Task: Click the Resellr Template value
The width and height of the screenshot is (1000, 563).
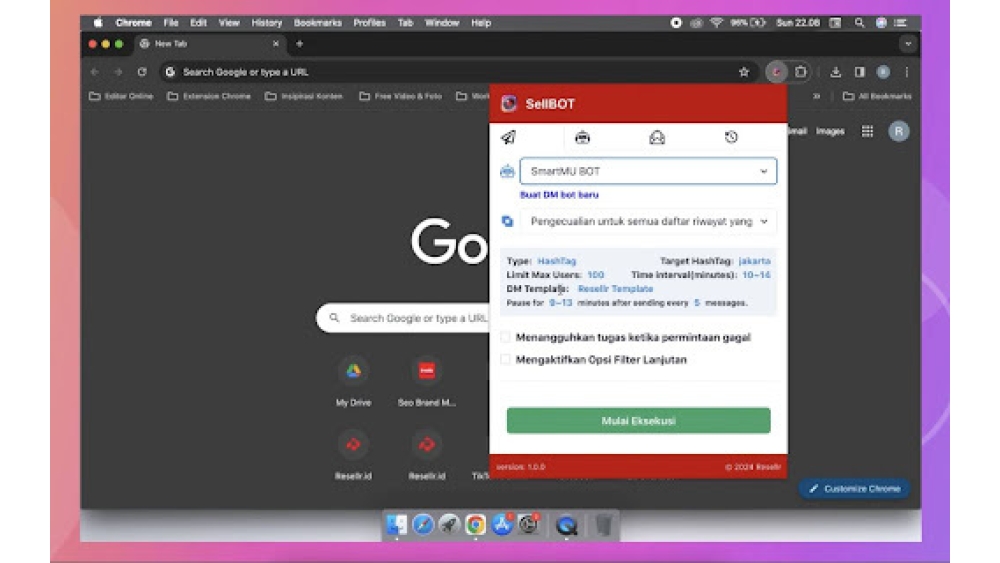Action: (x=615, y=289)
